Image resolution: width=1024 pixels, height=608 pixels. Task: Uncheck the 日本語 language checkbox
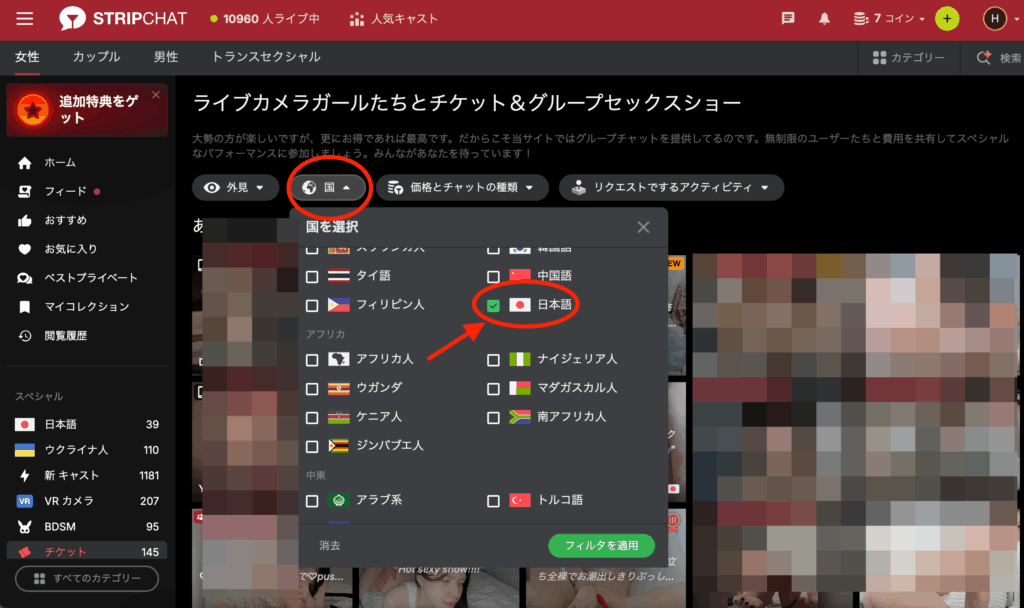493,303
